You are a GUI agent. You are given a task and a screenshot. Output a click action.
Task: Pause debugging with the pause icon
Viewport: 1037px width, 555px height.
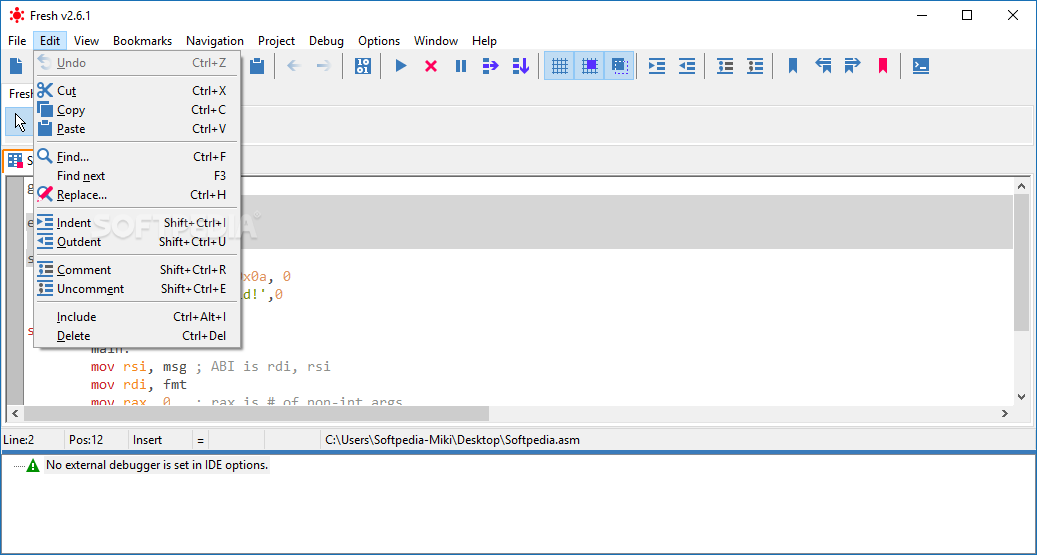[x=461, y=65]
